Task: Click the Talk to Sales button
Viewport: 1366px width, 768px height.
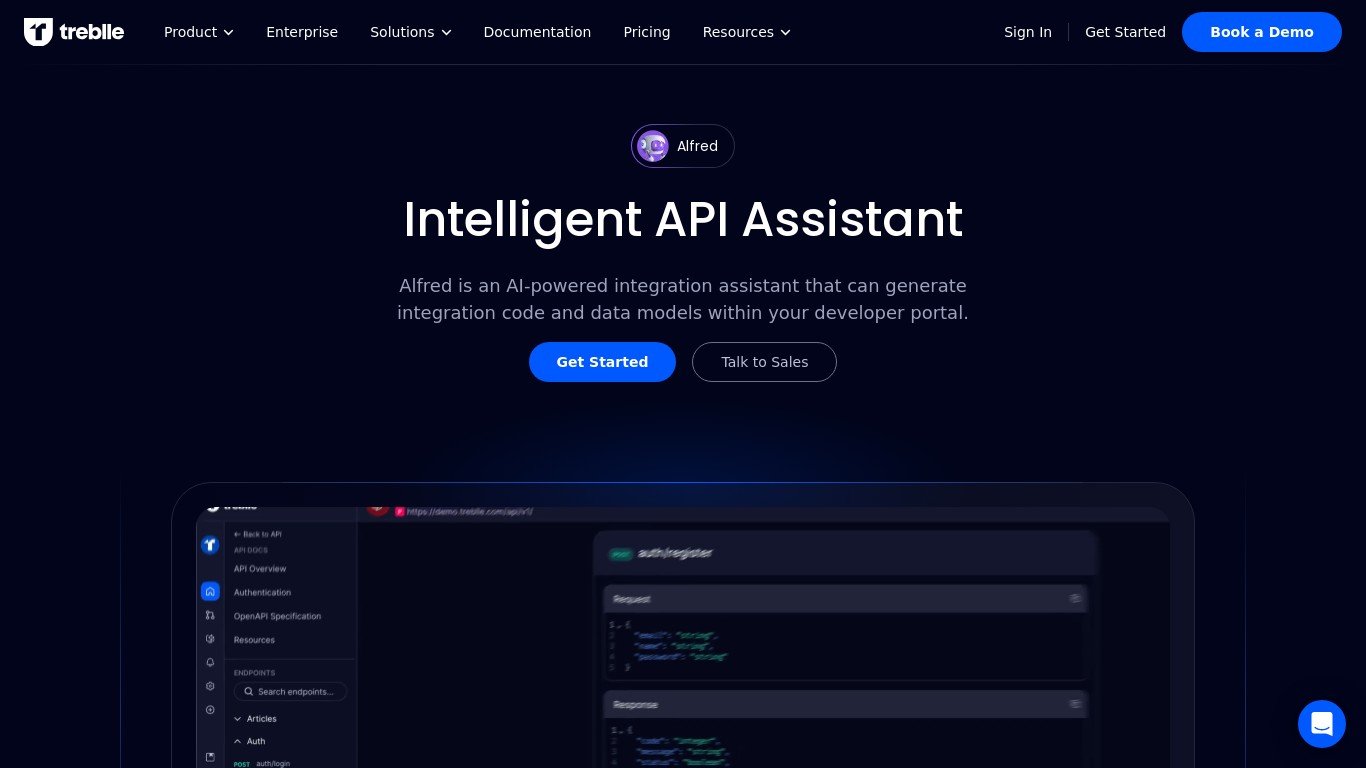Action: pyautogui.click(x=764, y=362)
